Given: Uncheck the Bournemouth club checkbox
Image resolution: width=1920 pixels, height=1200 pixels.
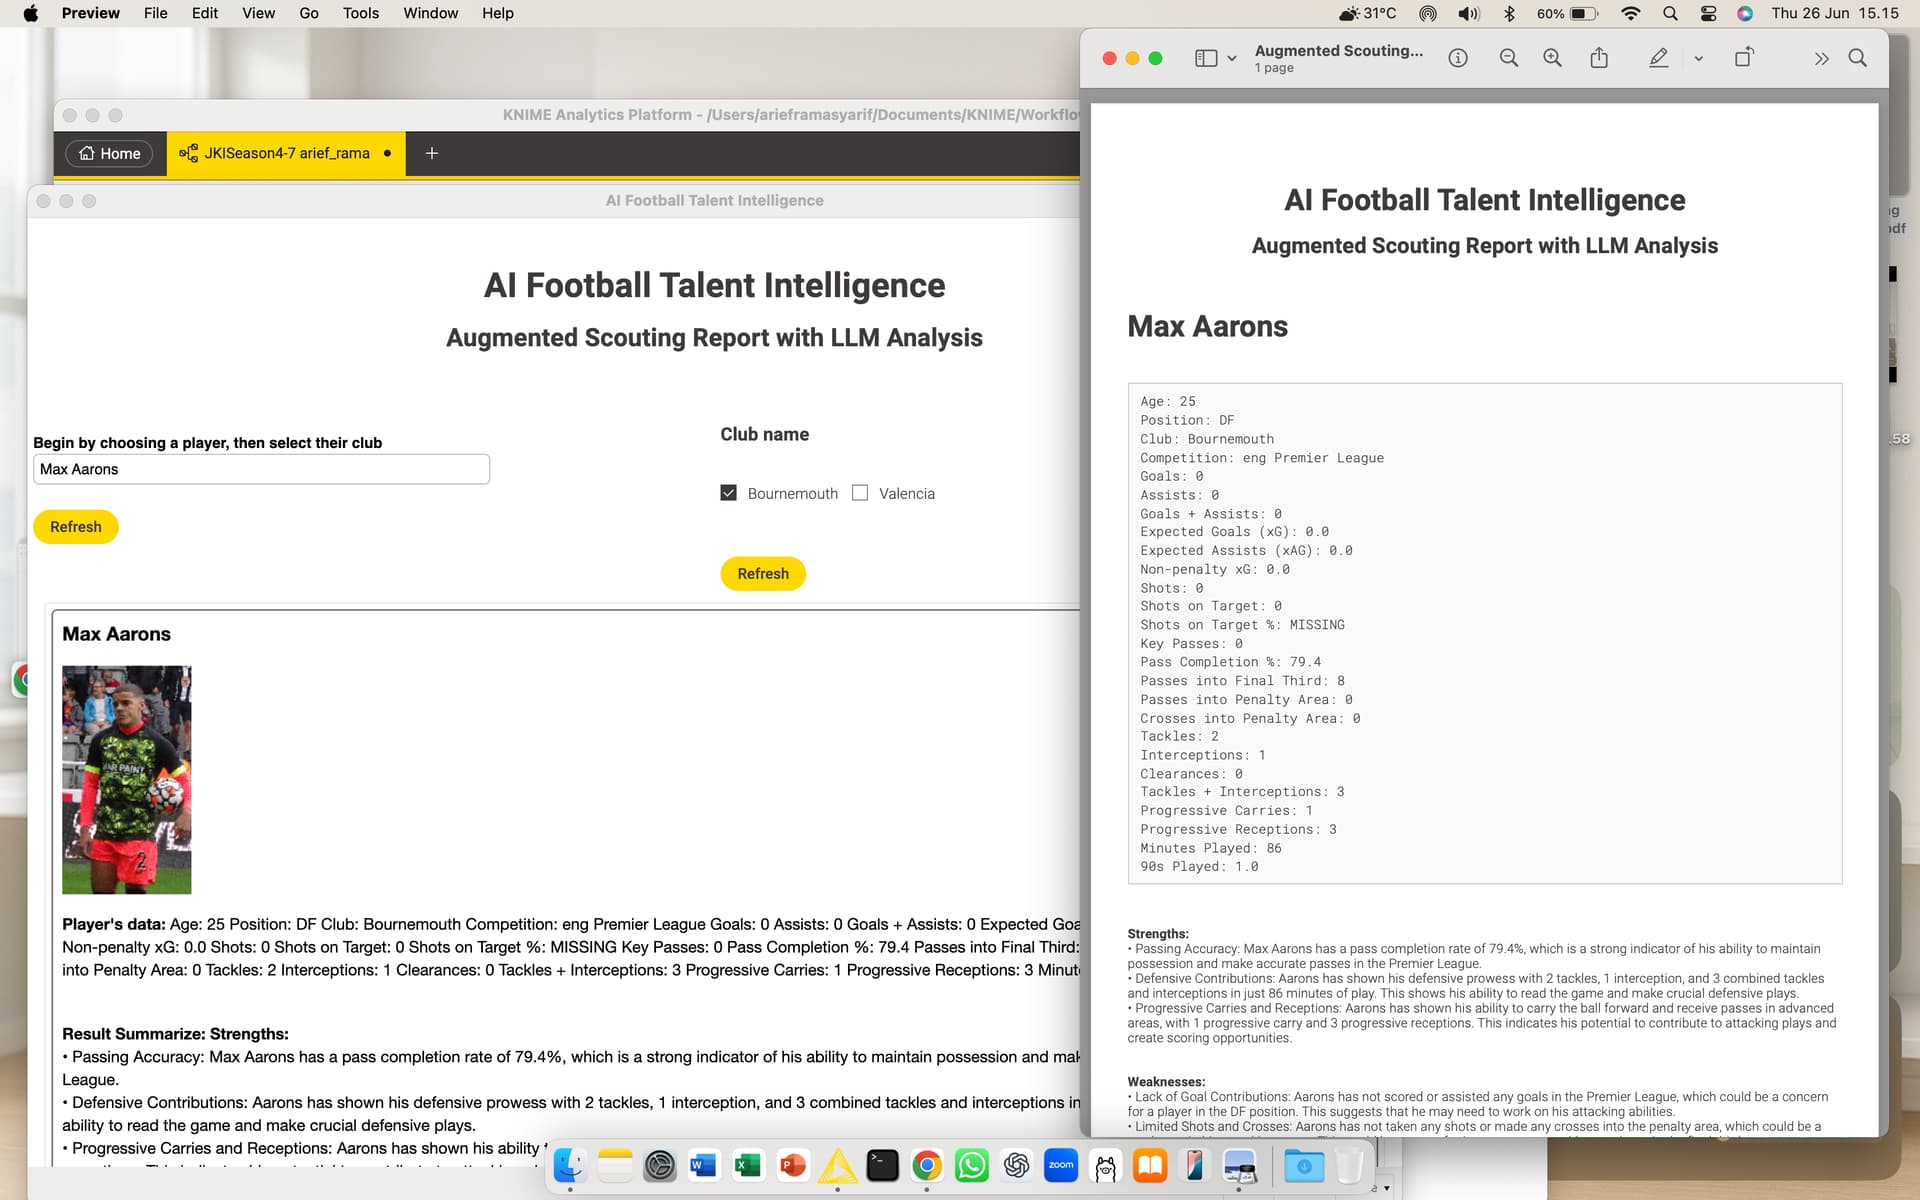Looking at the screenshot, I should click(728, 493).
